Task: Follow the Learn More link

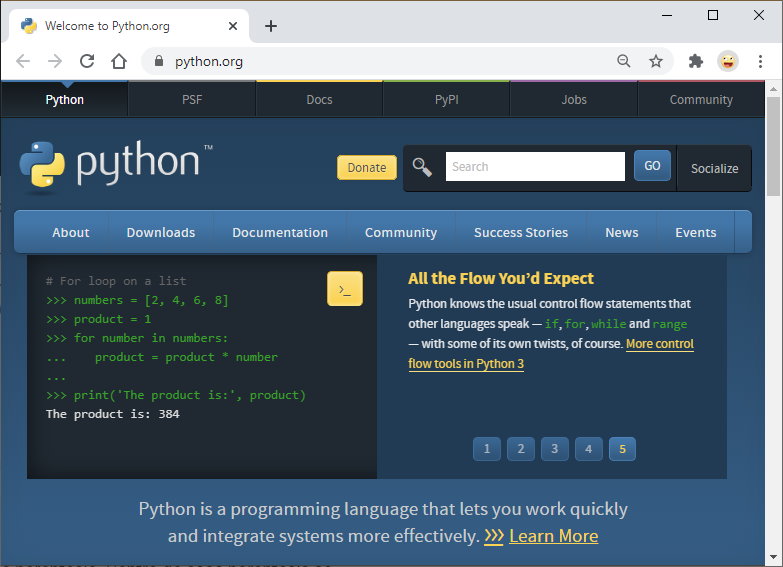Action: (553, 536)
